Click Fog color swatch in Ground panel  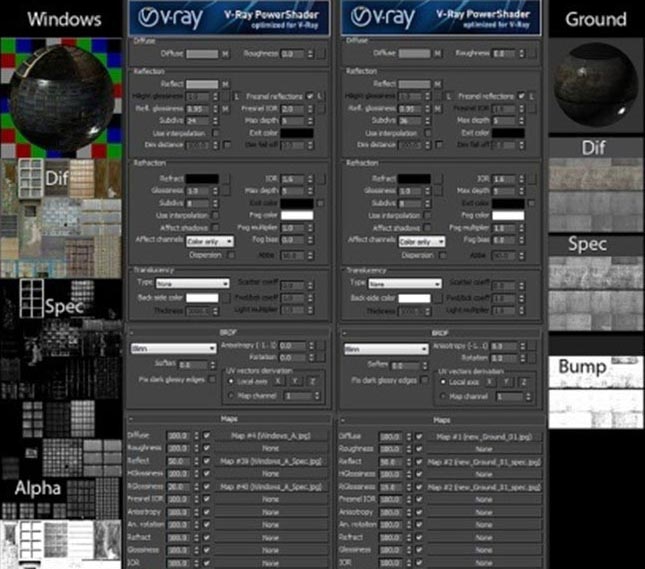pyautogui.click(x=508, y=215)
